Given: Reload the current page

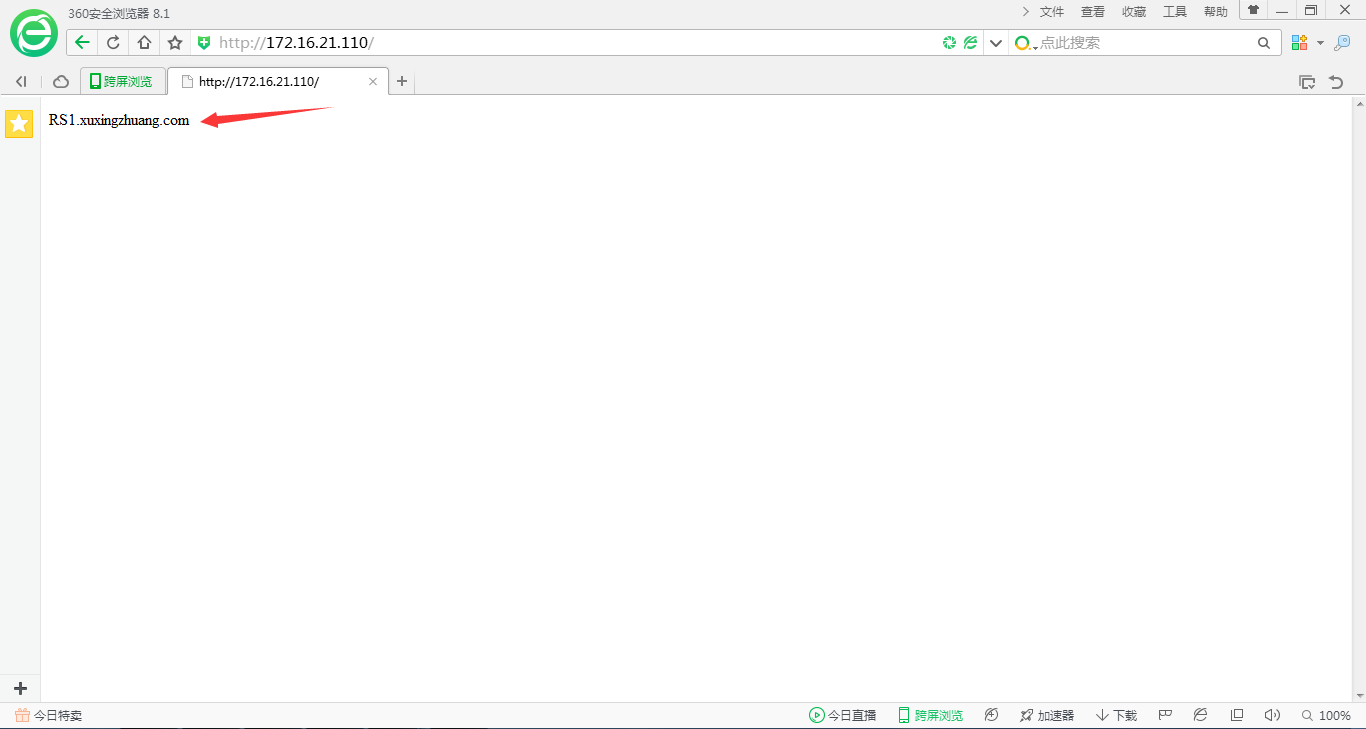Looking at the screenshot, I should click(113, 42).
